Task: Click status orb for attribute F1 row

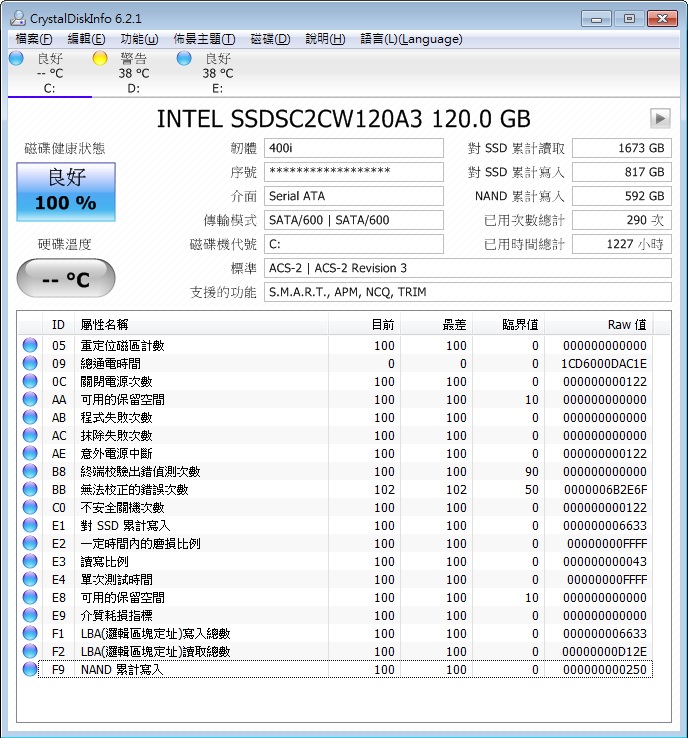Action: (x=30, y=633)
